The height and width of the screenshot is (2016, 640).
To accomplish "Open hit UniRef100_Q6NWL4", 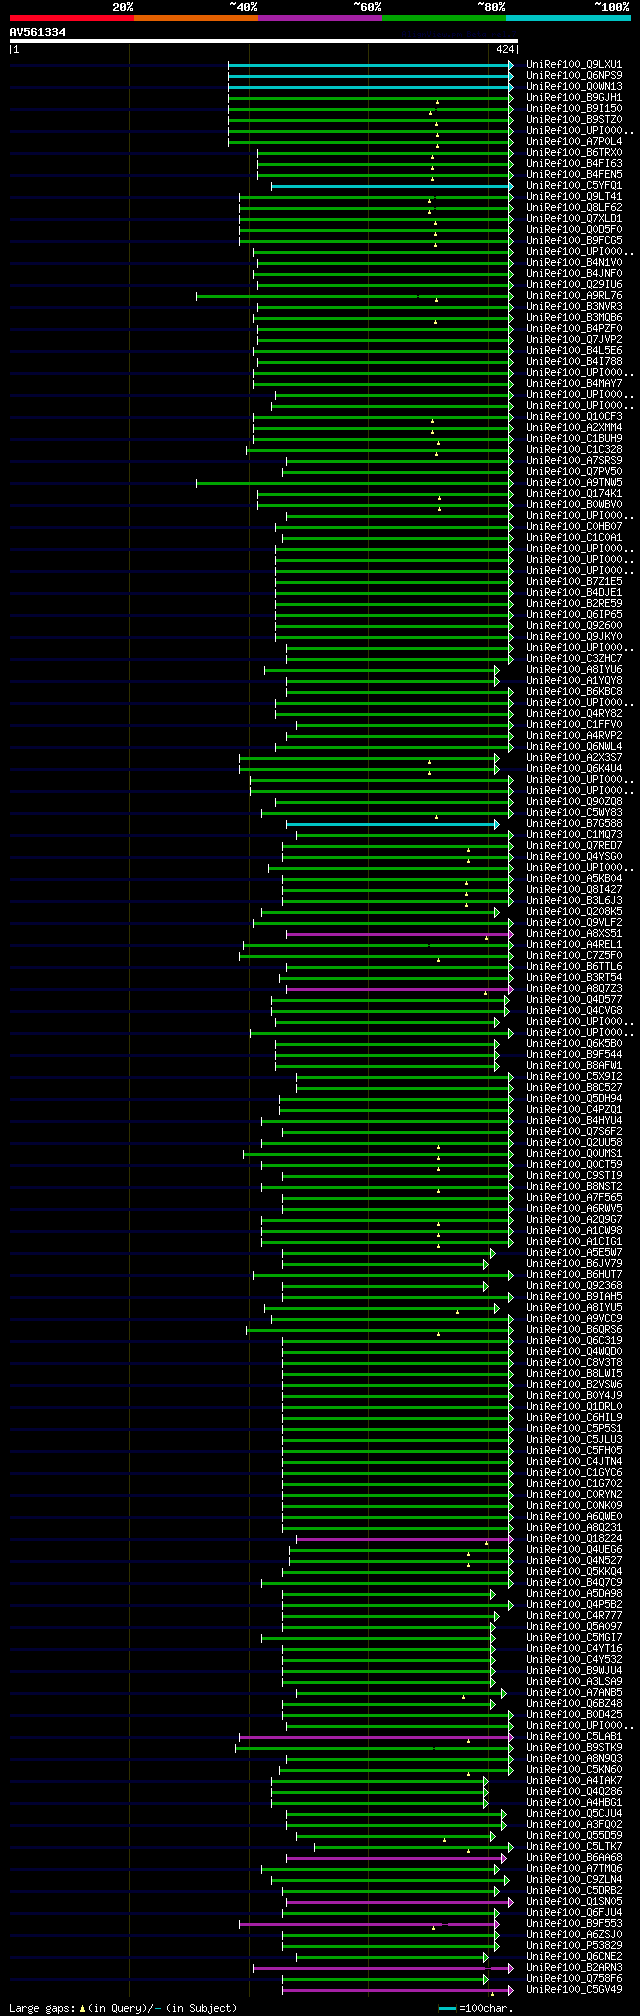I will click(574, 746).
